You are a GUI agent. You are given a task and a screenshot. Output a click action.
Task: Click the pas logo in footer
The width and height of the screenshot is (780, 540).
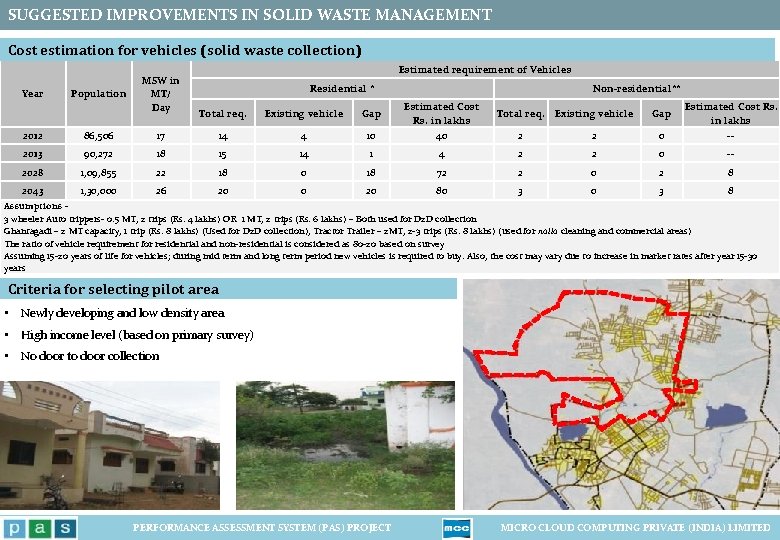click(40, 528)
